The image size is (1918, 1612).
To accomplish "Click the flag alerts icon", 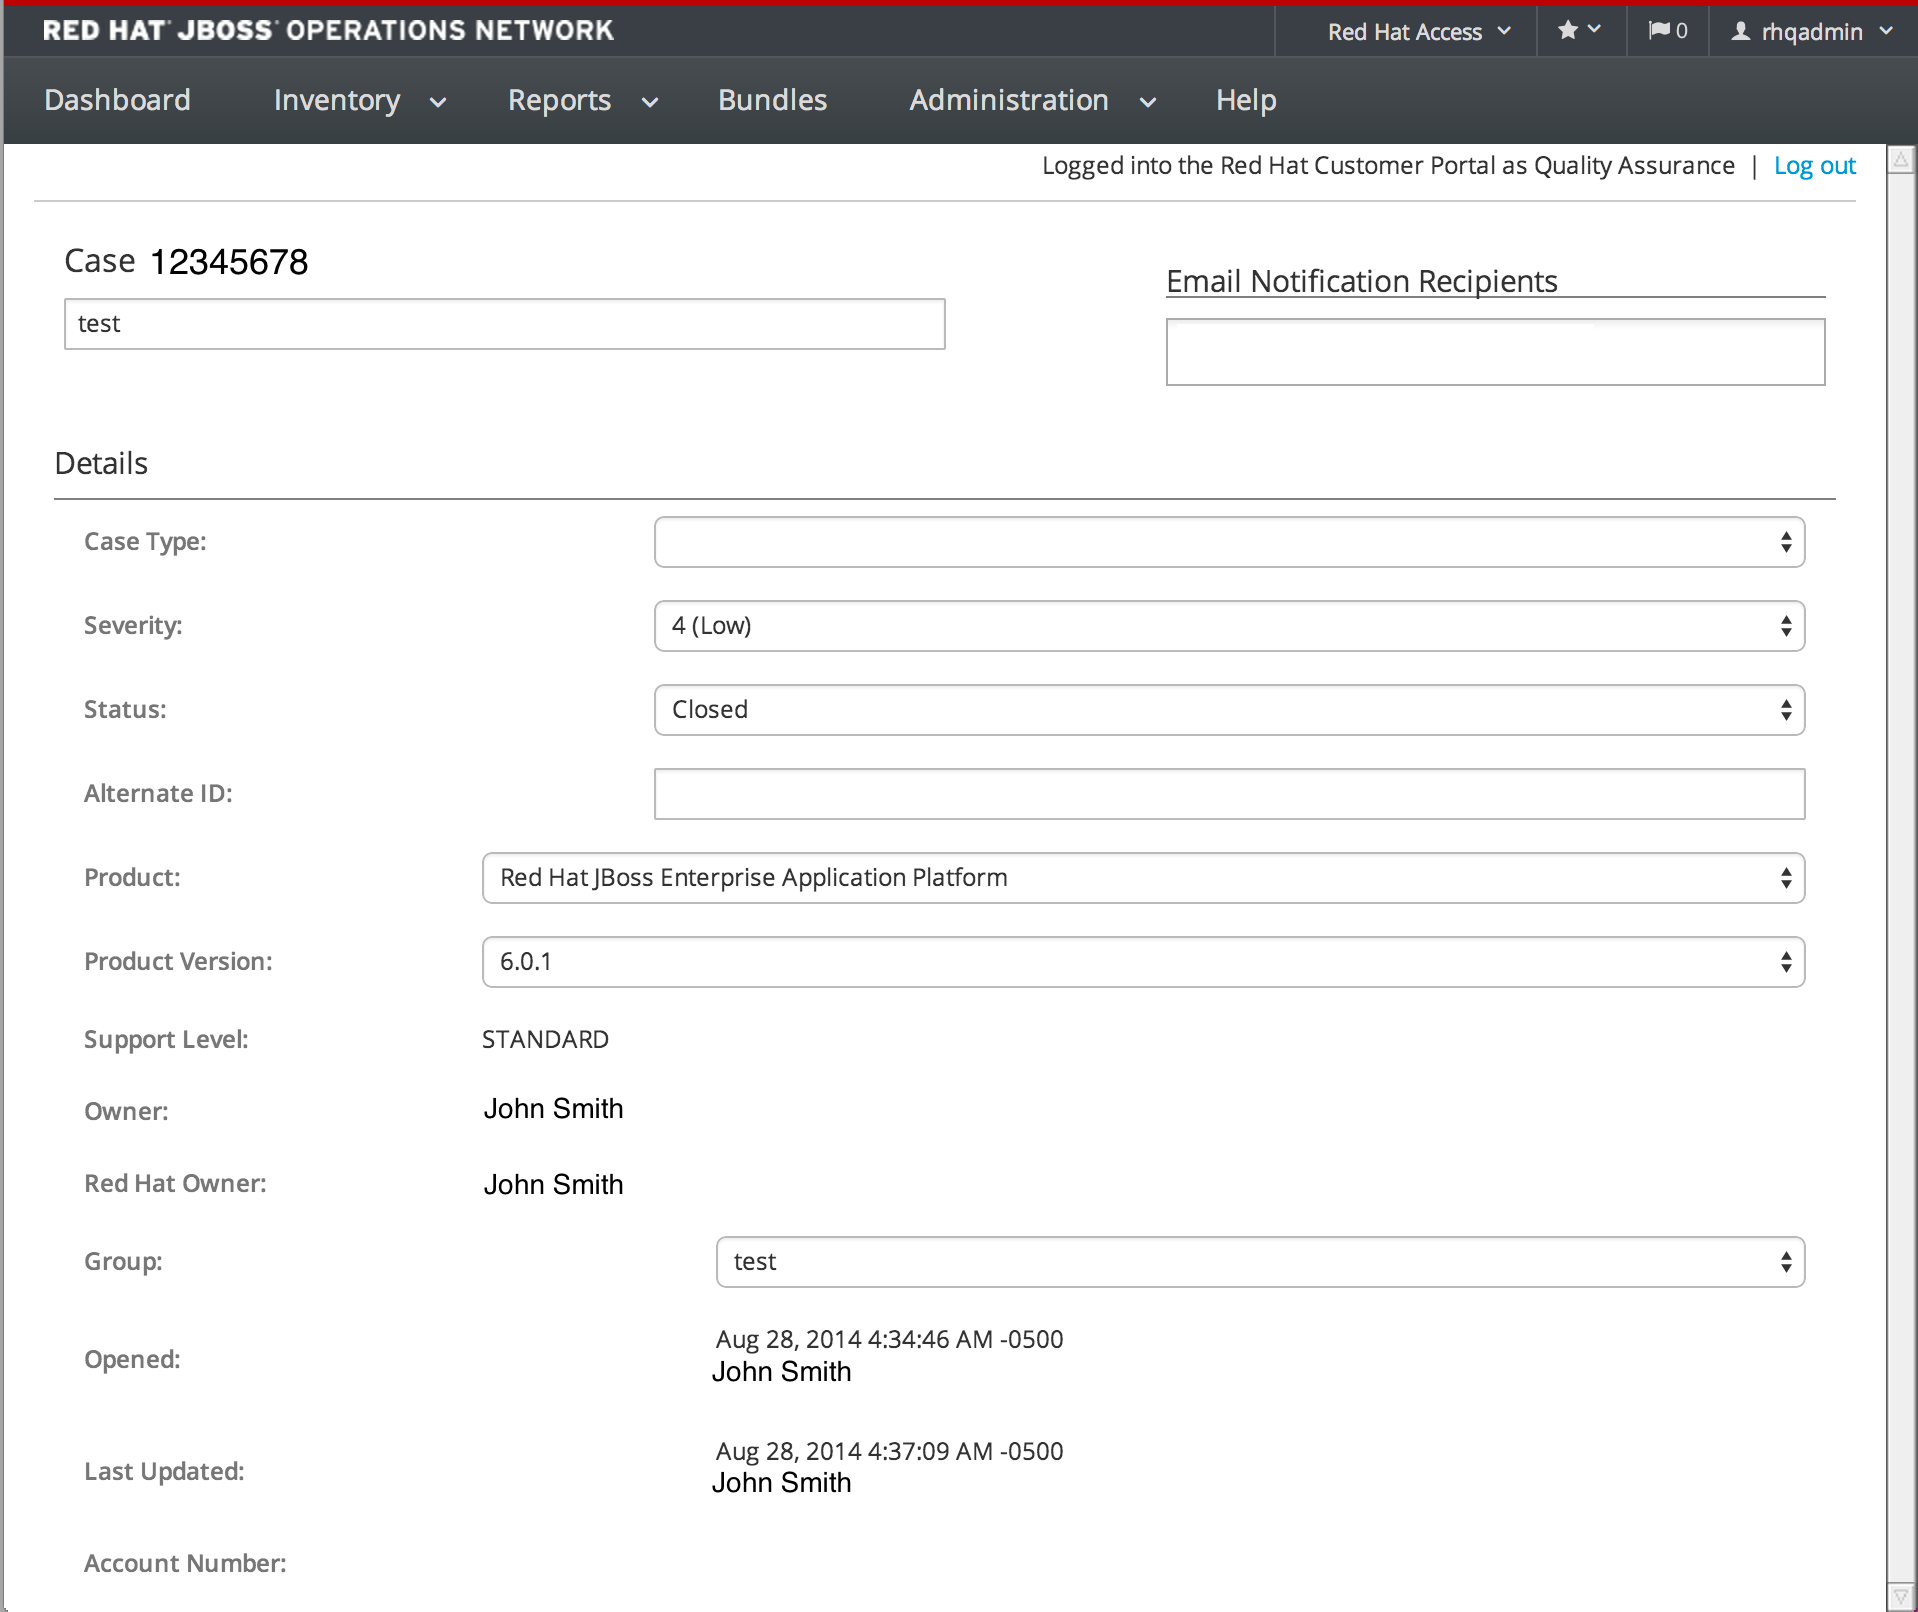I will pyautogui.click(x=1667, y=31).
